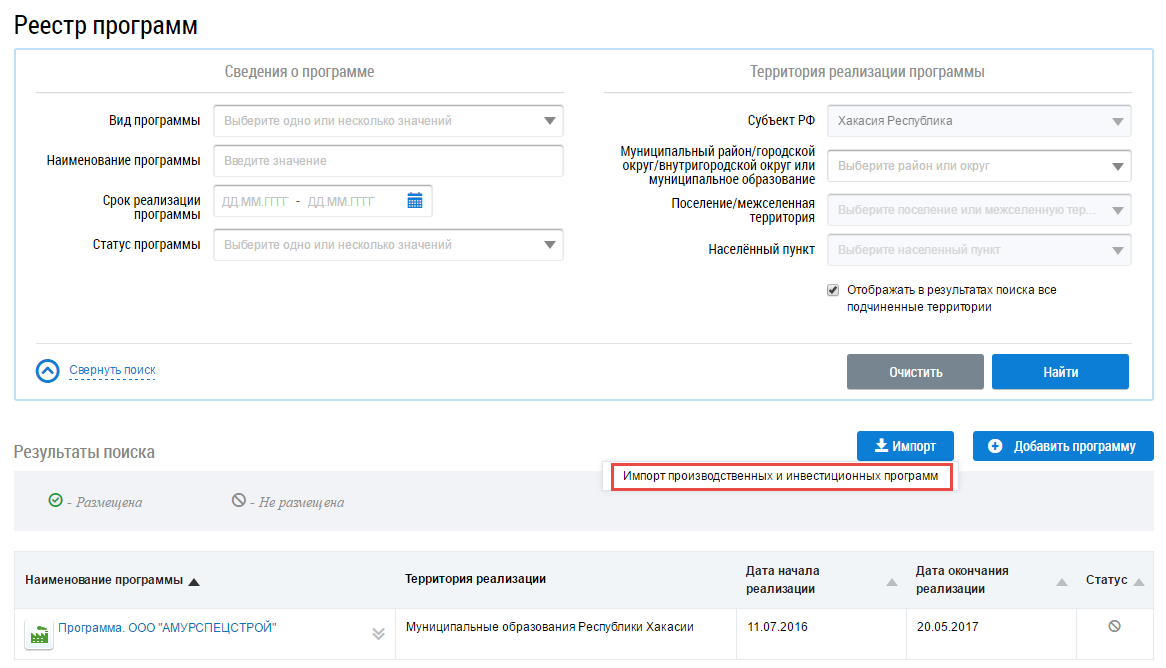
Task: Open the calendar date picker icon
Action: pyautogui.click(x=415, y=201)
